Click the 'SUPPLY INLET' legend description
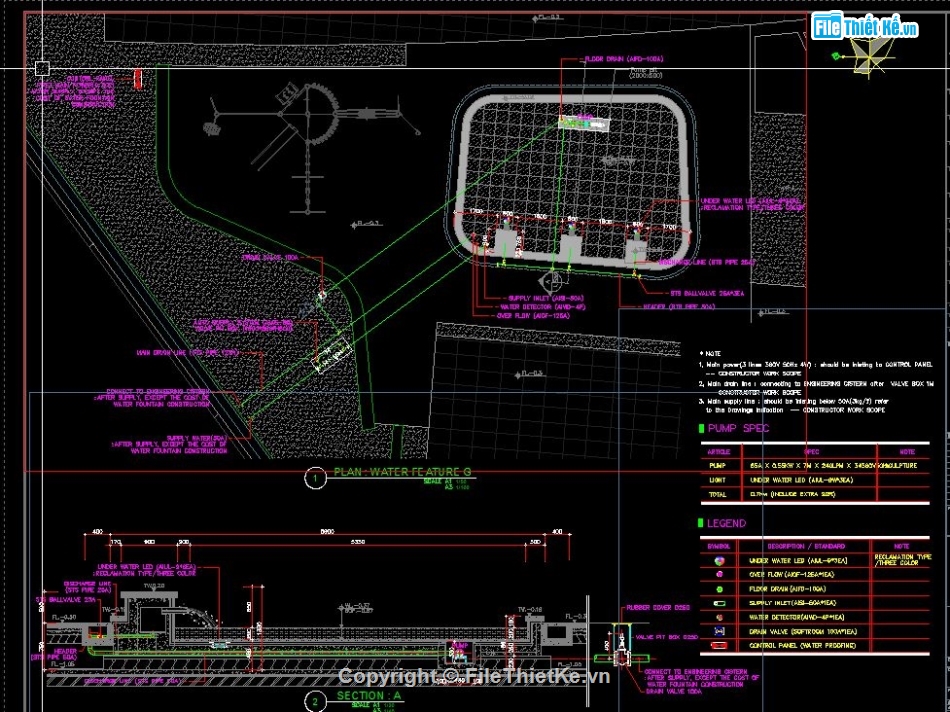Viewport: 950px width, 712px height. point(792,604)
